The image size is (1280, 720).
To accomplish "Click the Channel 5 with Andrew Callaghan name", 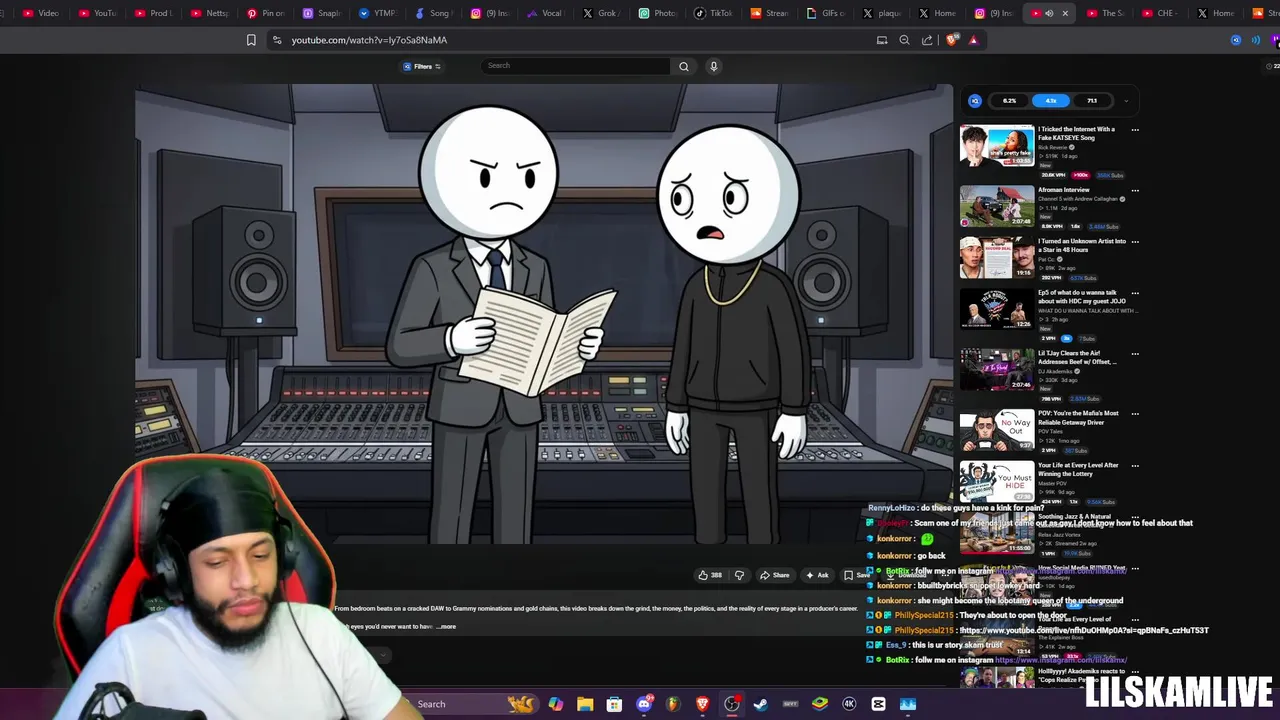I will click(x=1077, y=199).
